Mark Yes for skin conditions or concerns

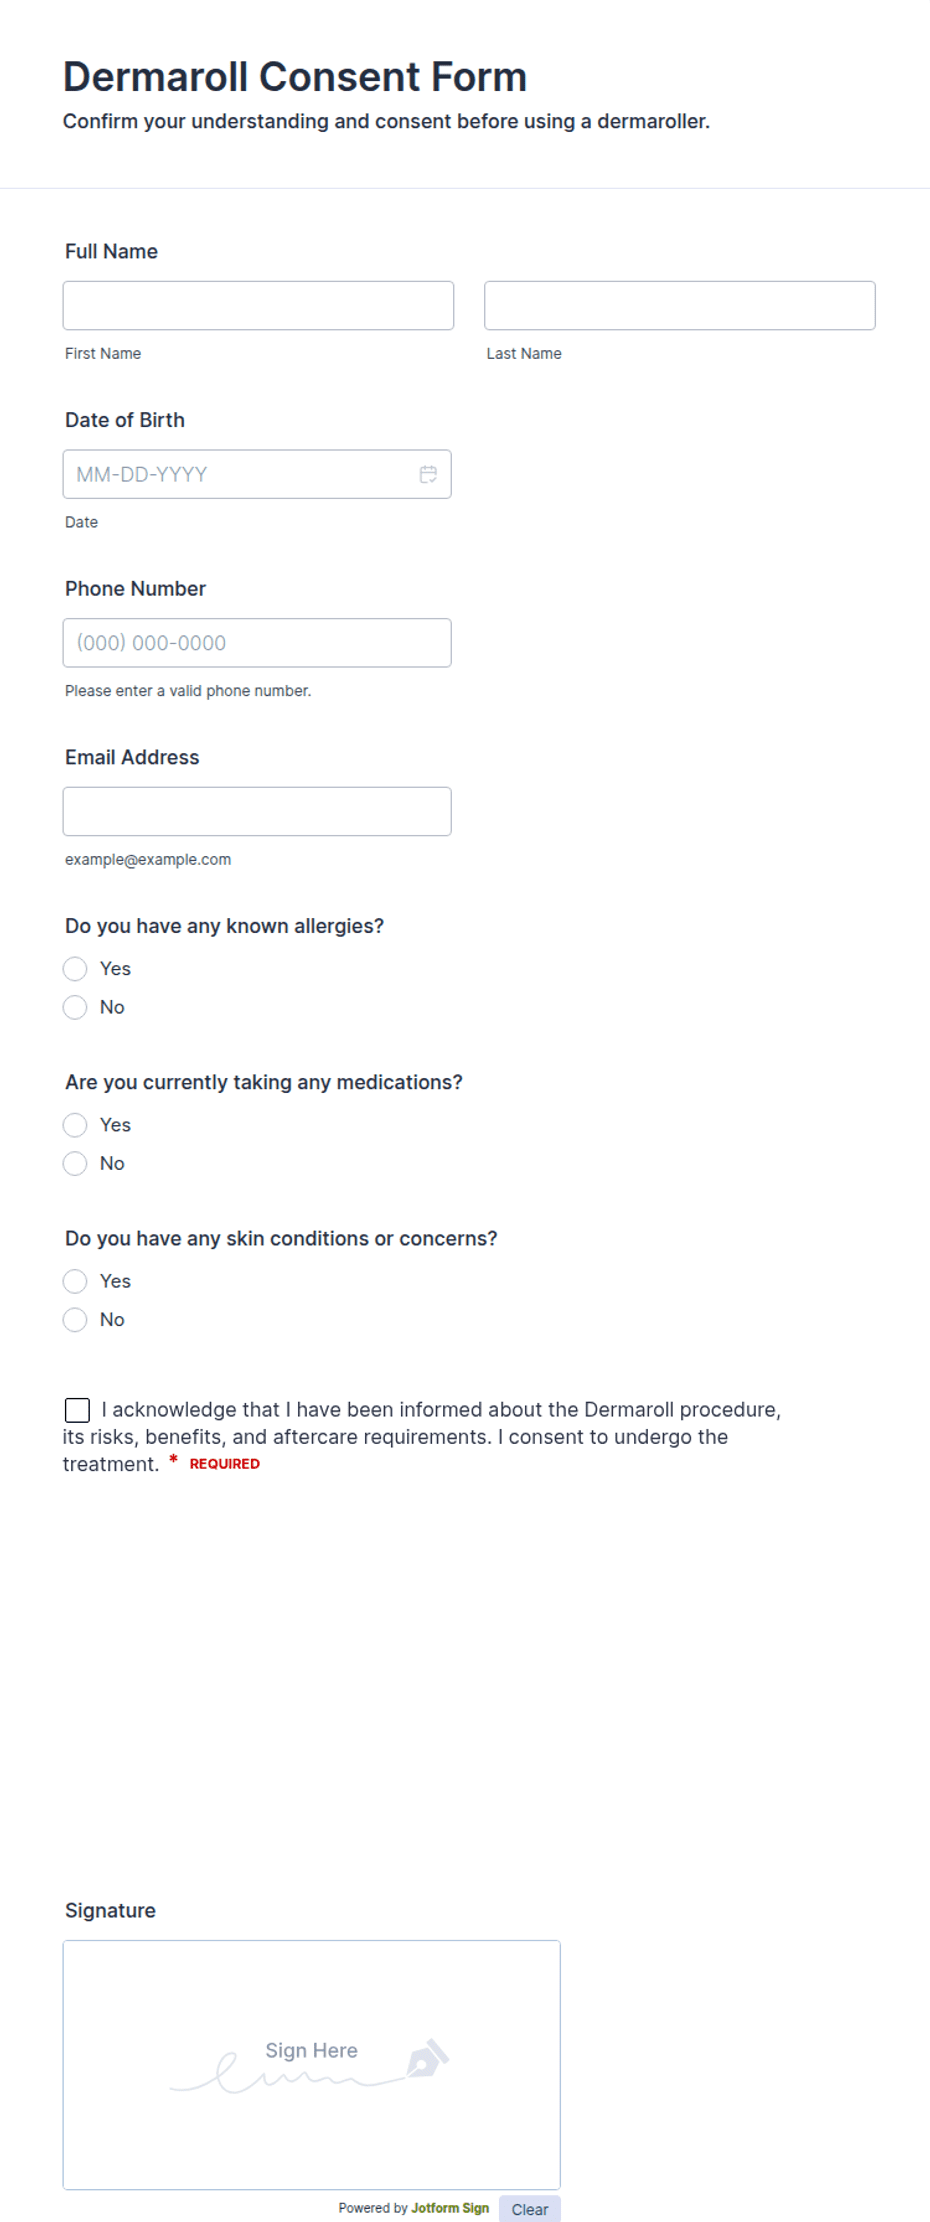click(x=75, y=1281)
